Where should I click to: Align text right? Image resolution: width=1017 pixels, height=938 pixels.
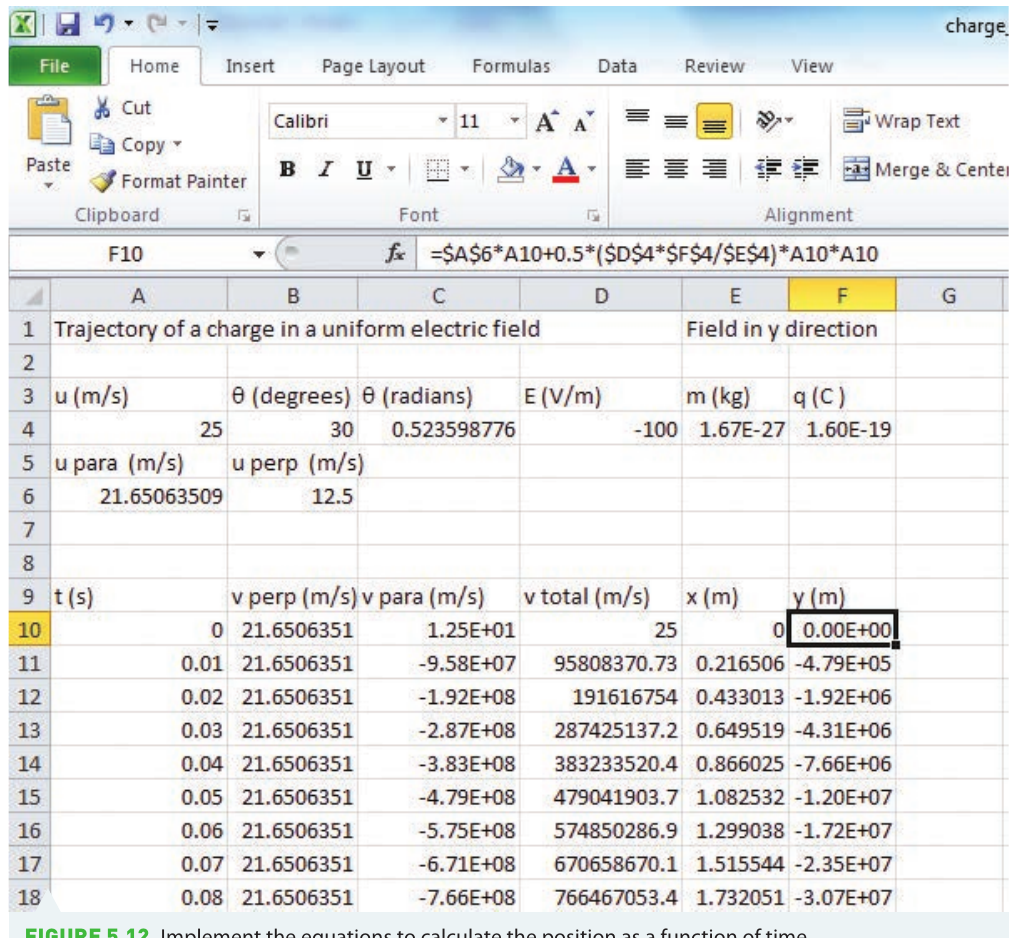(x=714, y=169)
